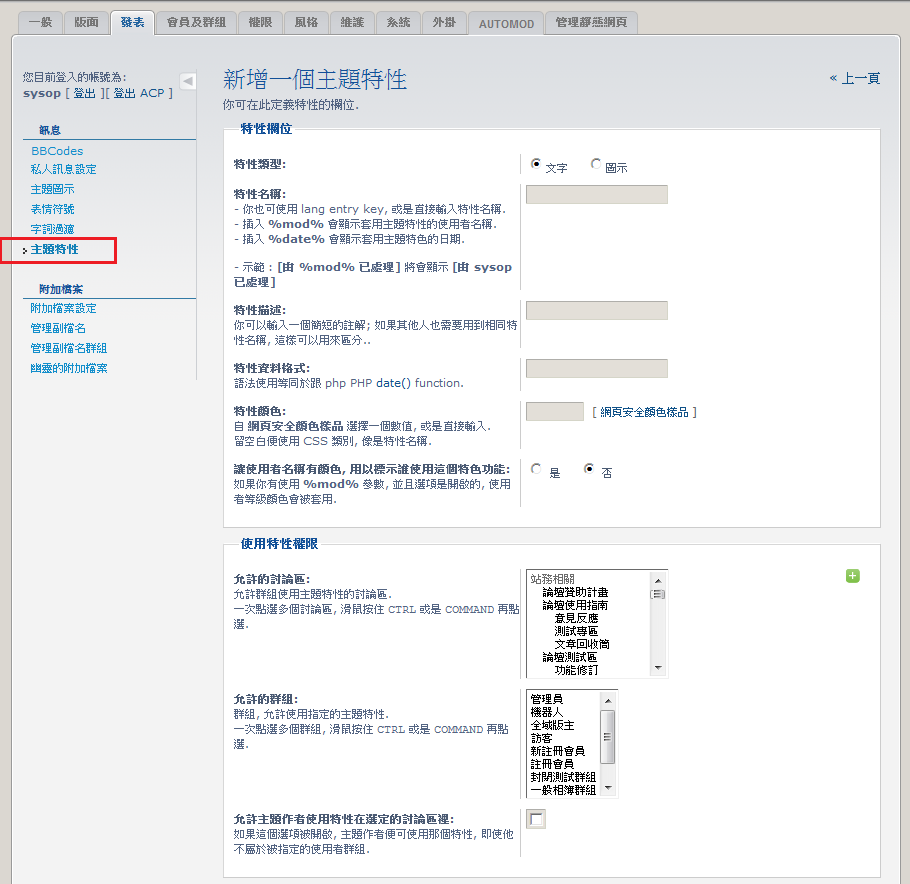Switch to the 會員及群組 tab
The image size is (910, 884).
tap(196, 22)
